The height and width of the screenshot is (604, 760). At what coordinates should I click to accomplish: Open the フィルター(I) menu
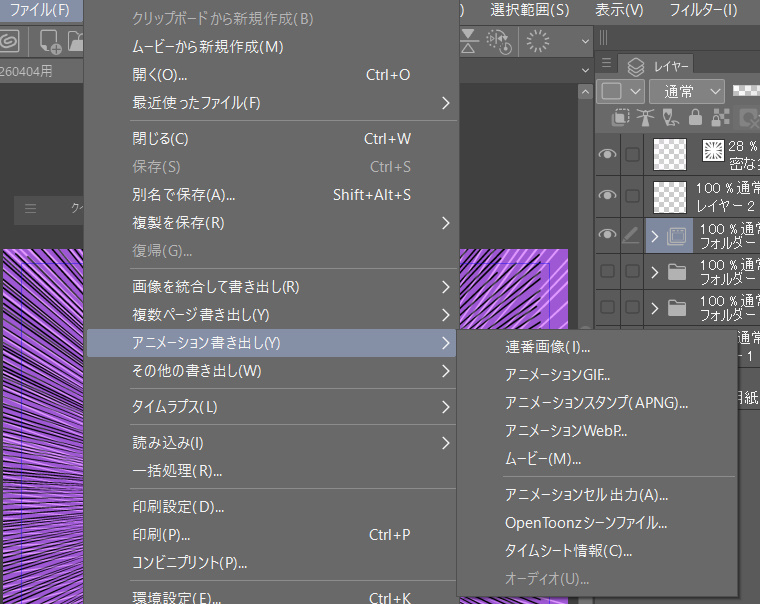pyautogui.click(x=702, y=10)
